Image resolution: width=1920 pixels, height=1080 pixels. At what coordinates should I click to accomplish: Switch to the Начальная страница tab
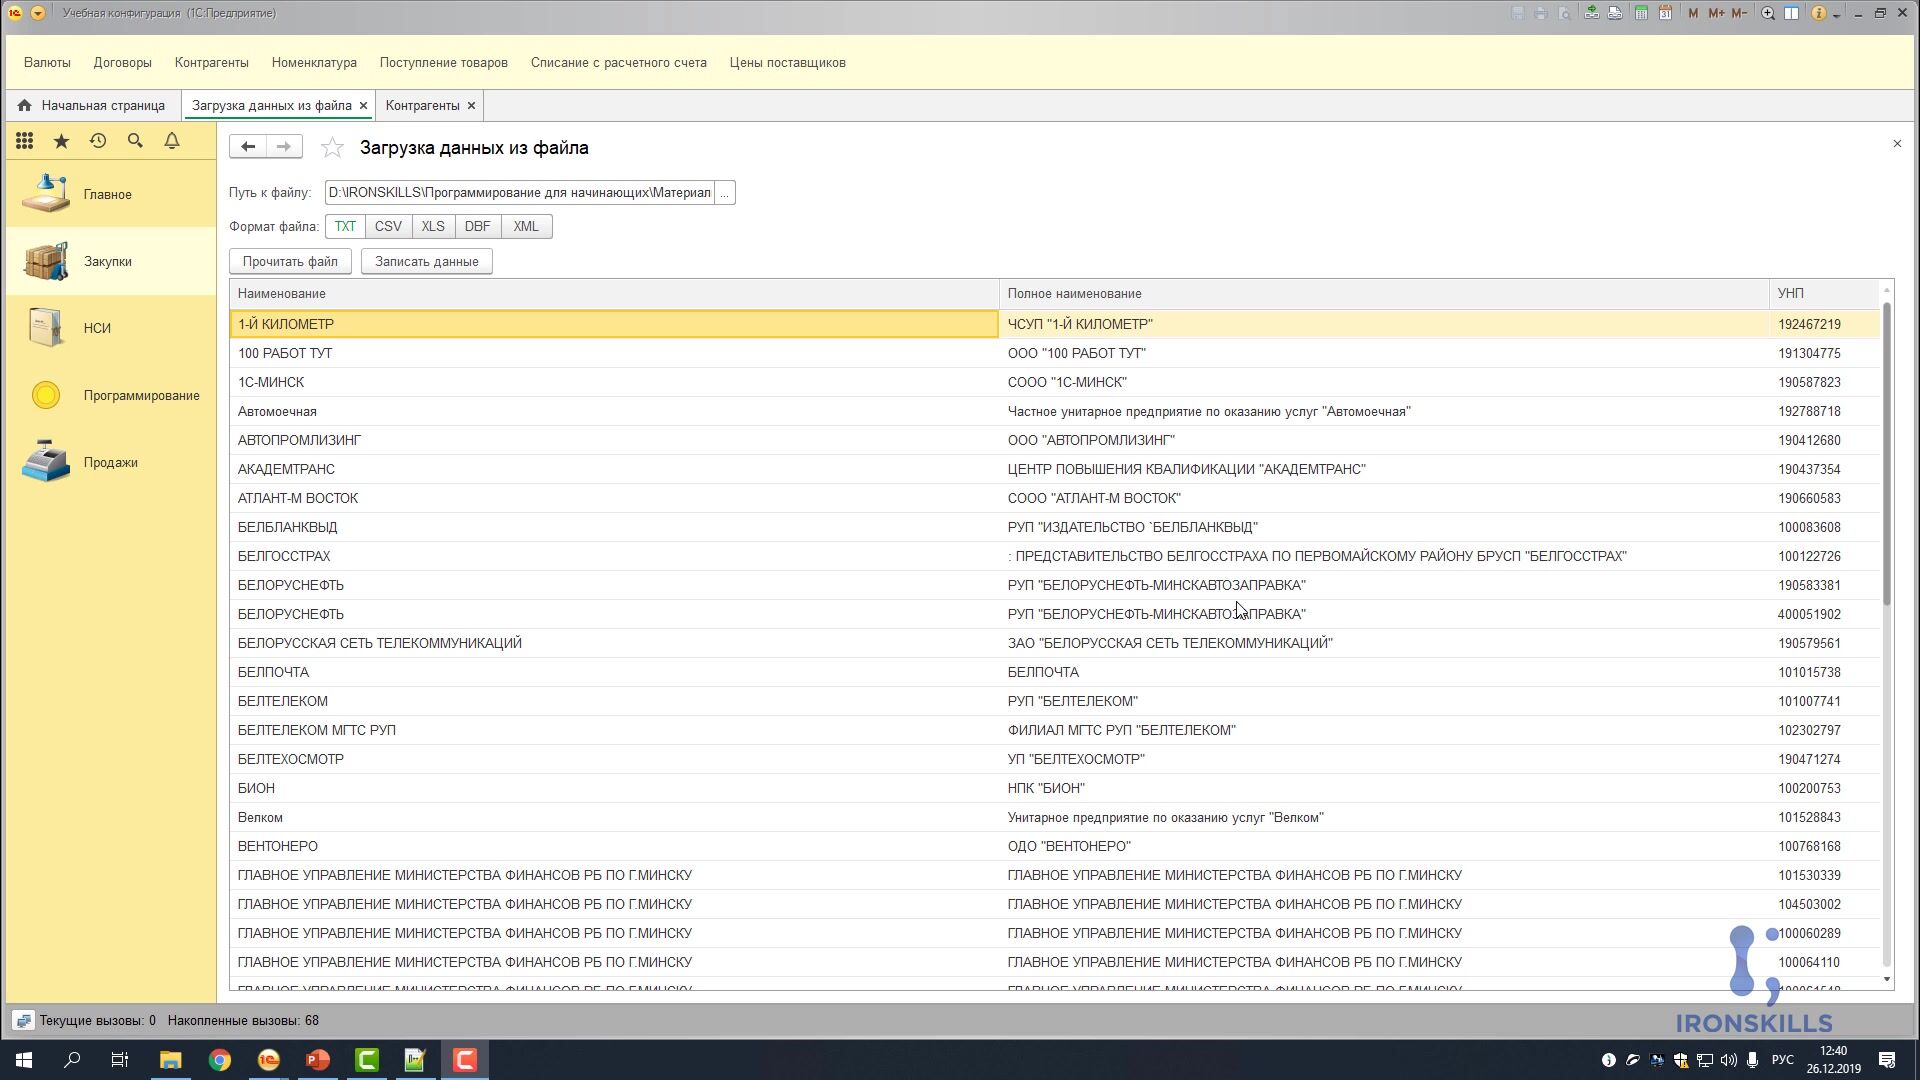pyautogui.click(x=92, y=105)
